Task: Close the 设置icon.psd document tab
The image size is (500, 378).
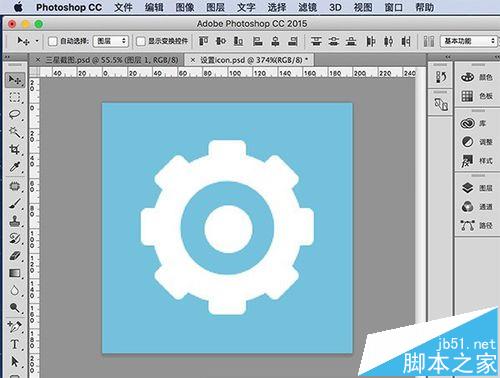Action: [193, 60]
